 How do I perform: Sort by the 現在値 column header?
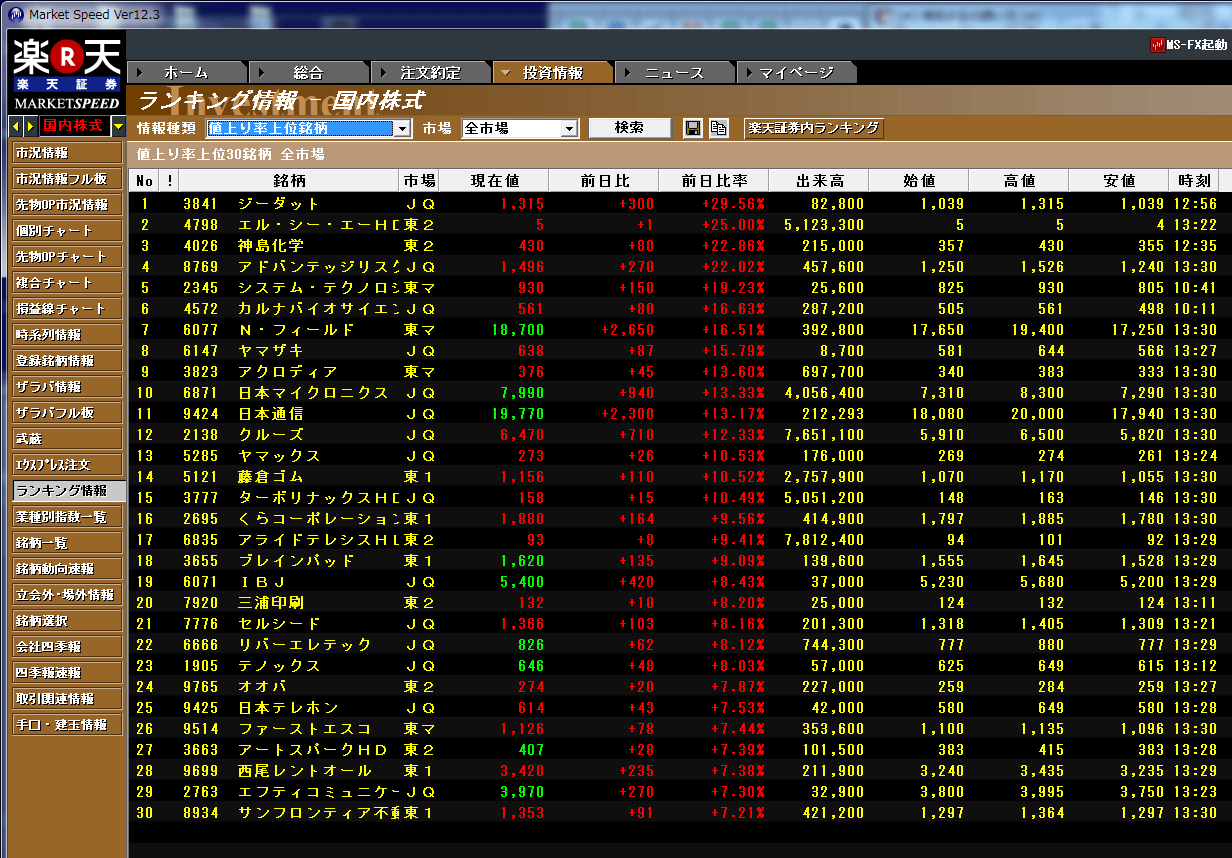coord(494,181)
